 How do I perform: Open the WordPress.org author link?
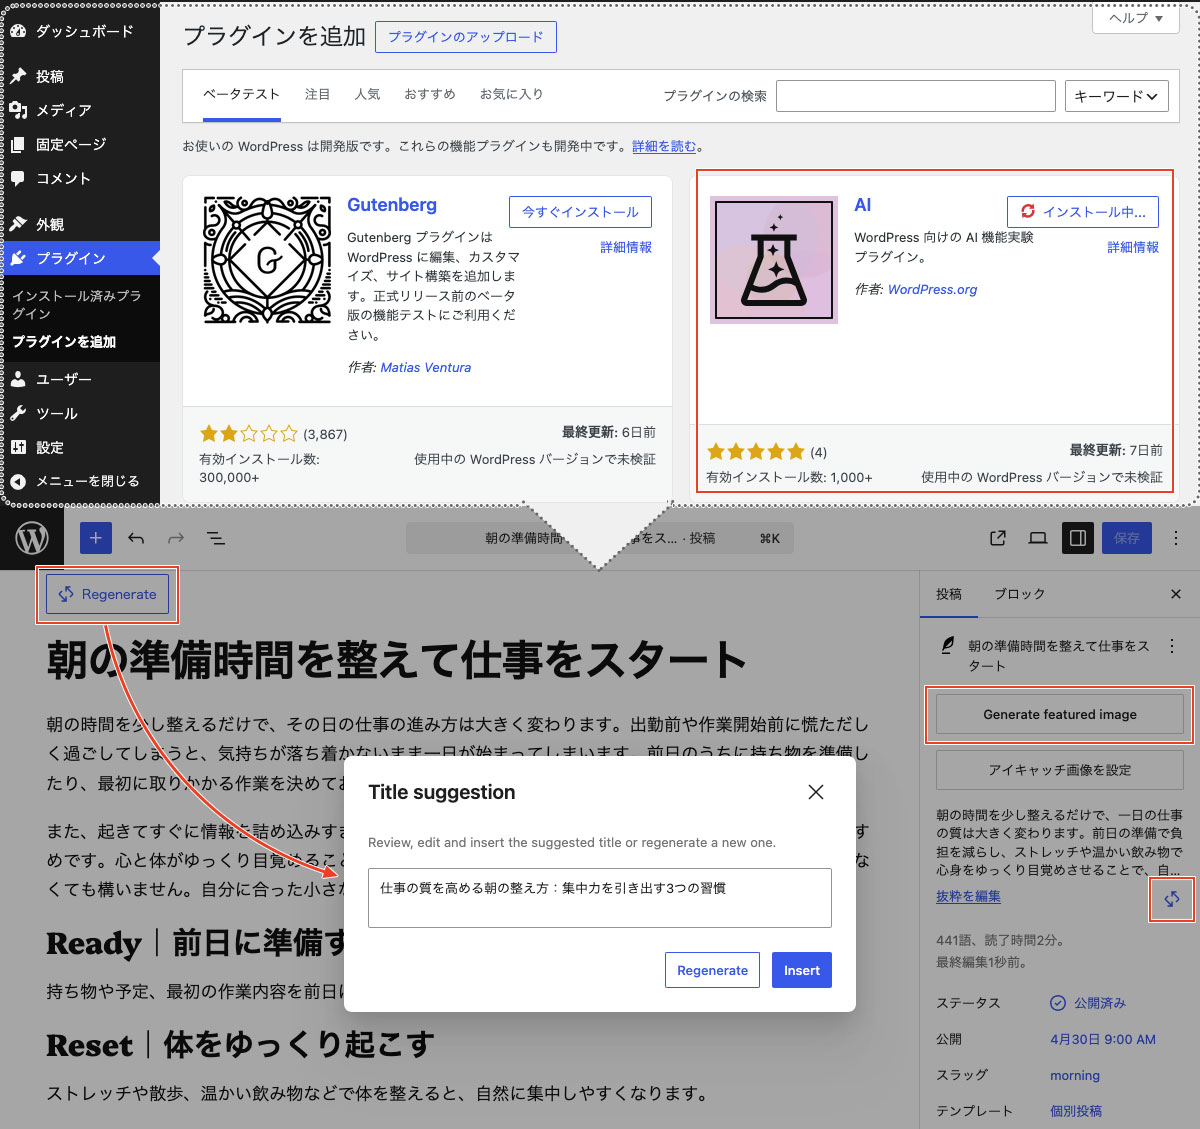click(932, 289)
